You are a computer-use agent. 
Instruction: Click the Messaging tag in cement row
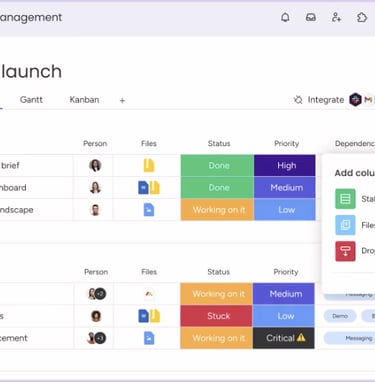click(350, 338)
